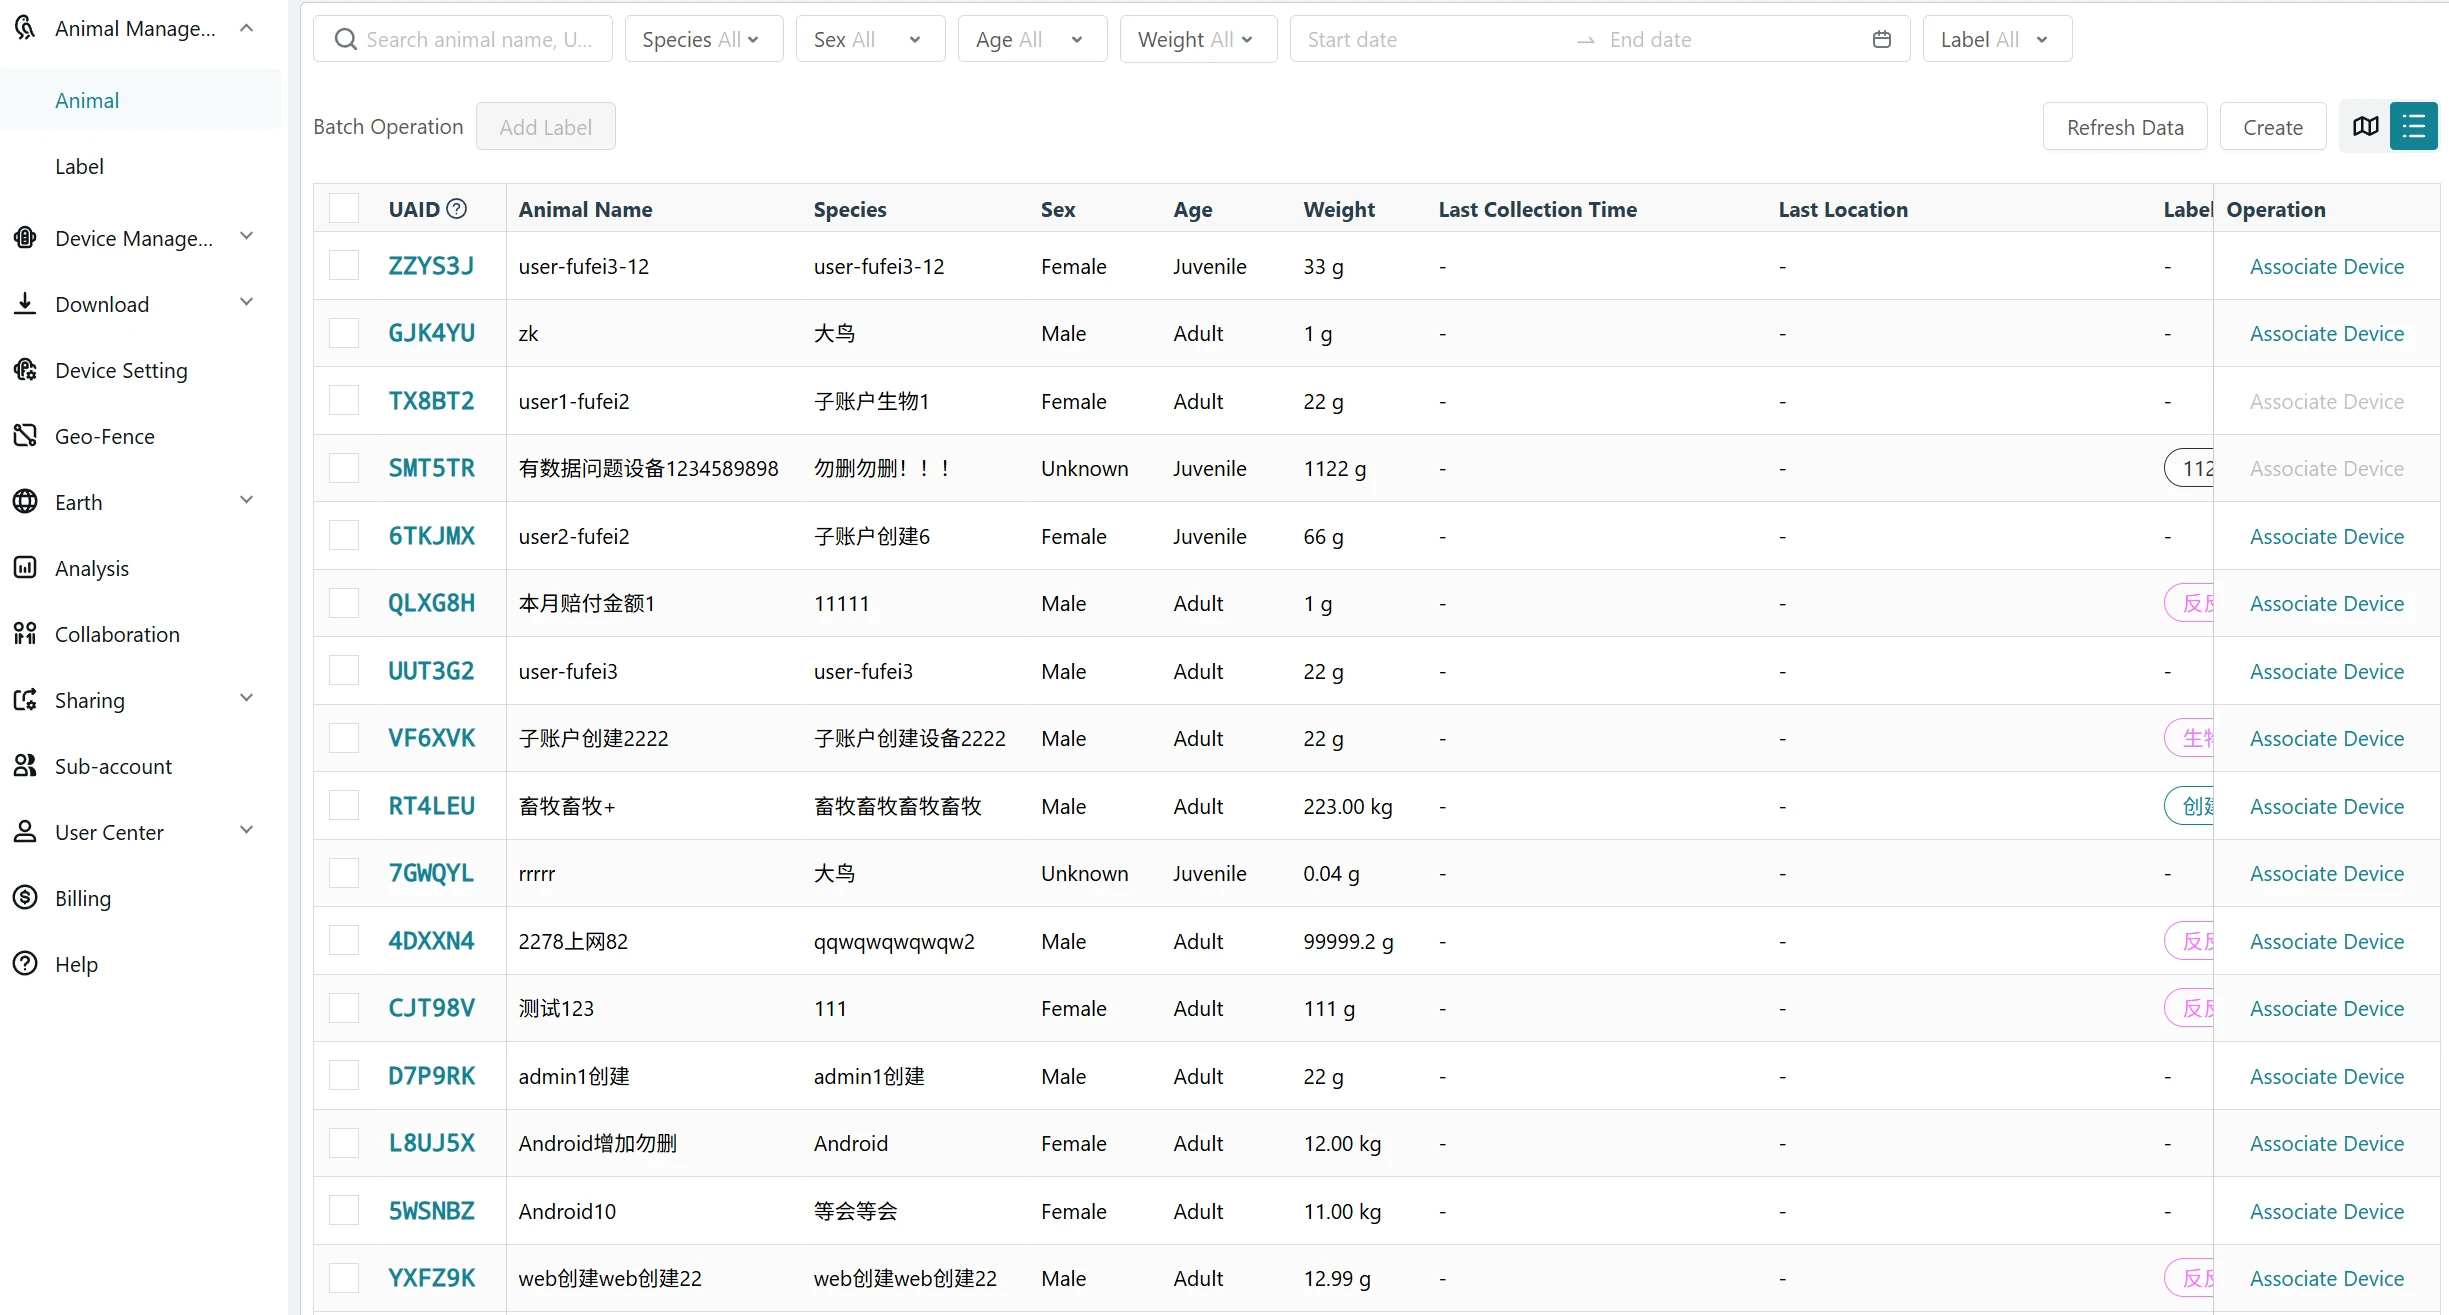This screenshot has height=1315, width=2449.
Task: Open the Label All filter dropdown
Action: point(1996,40)
